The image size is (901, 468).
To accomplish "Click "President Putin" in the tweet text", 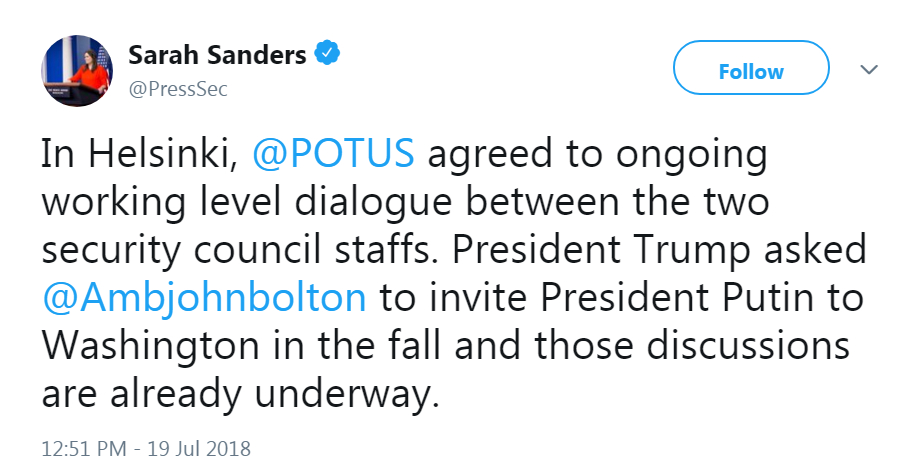I will 678,298.
